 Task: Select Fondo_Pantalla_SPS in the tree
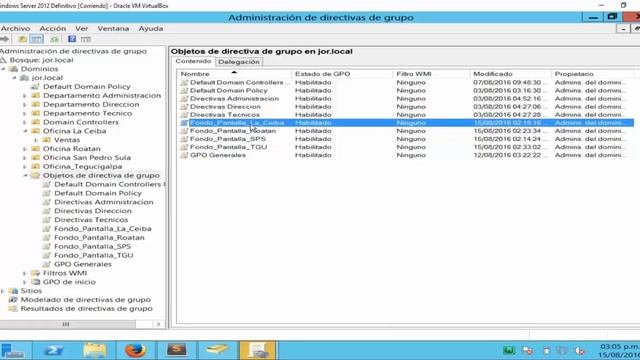pos(93,247)
